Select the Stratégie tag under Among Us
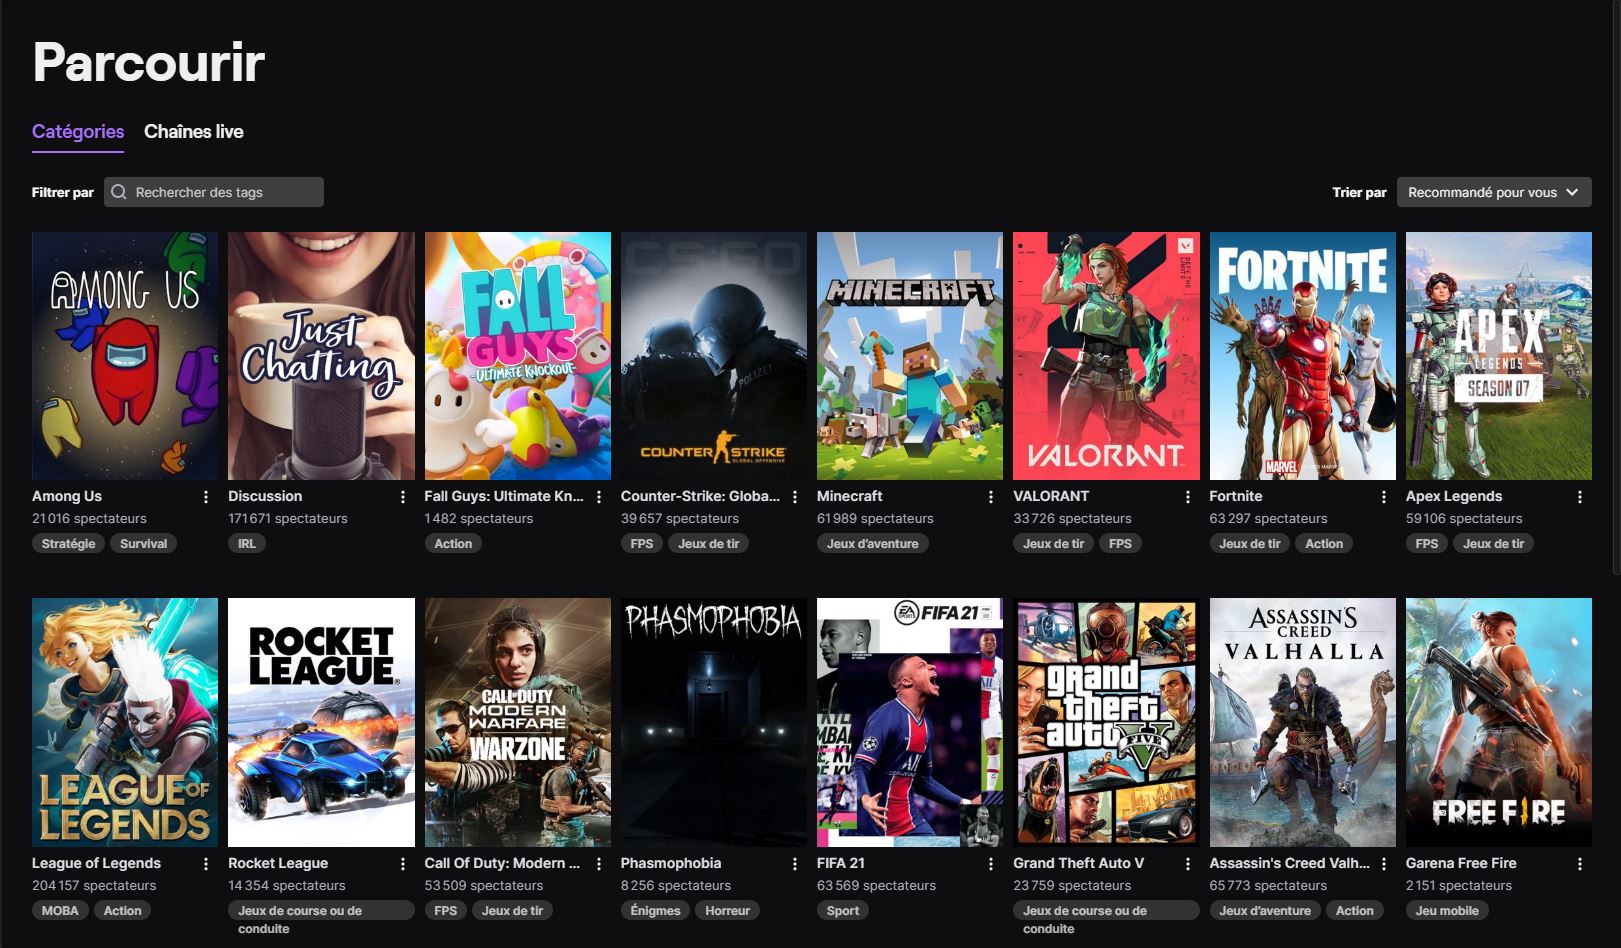This screenshot has height=948, width=1621. (69, 544)
